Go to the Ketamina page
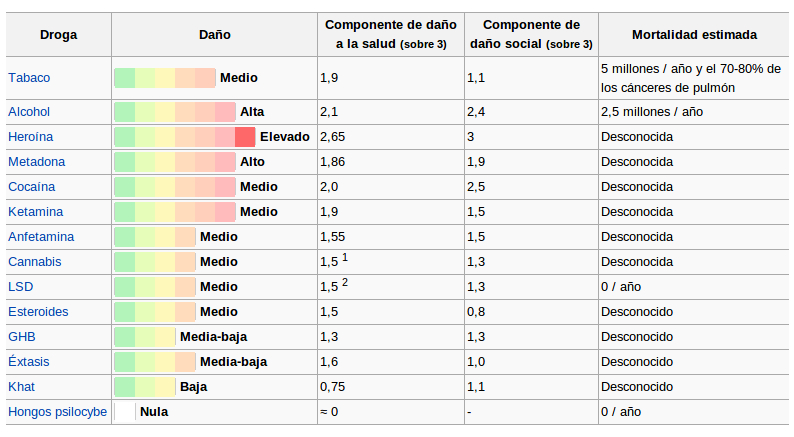Screen dimensions: 794x437 point(35,212)
